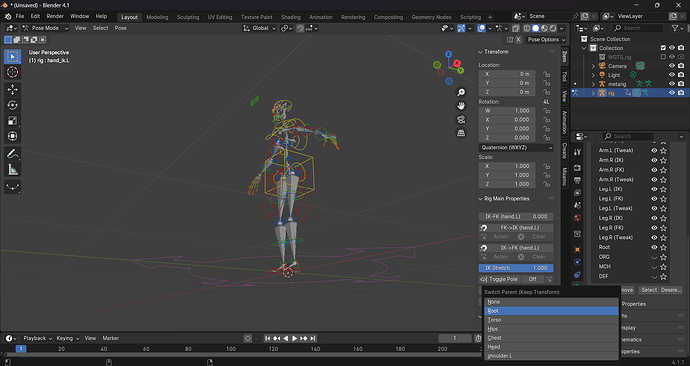Collapse the Rig Main Properties panel
Viewport: 690px width, 366px height.
pos(506,199)
